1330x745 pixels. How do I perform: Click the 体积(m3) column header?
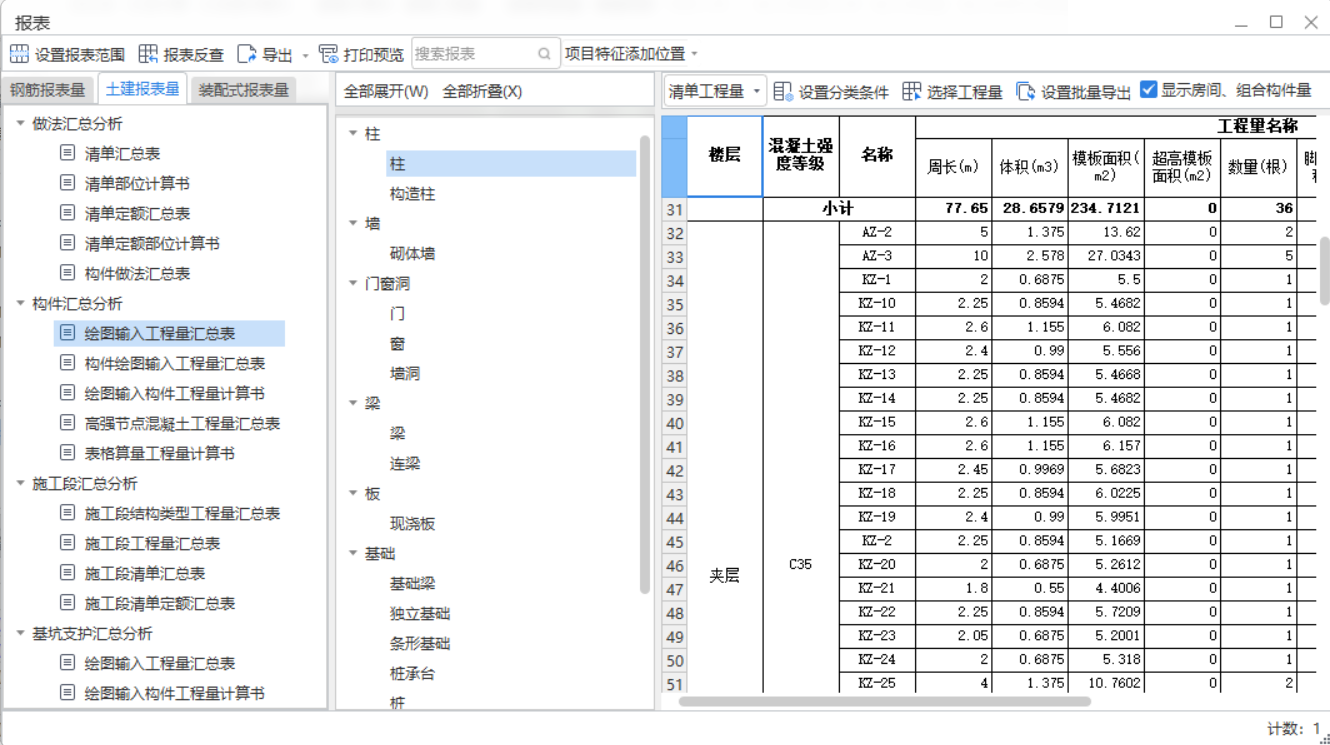(1030, 167)
